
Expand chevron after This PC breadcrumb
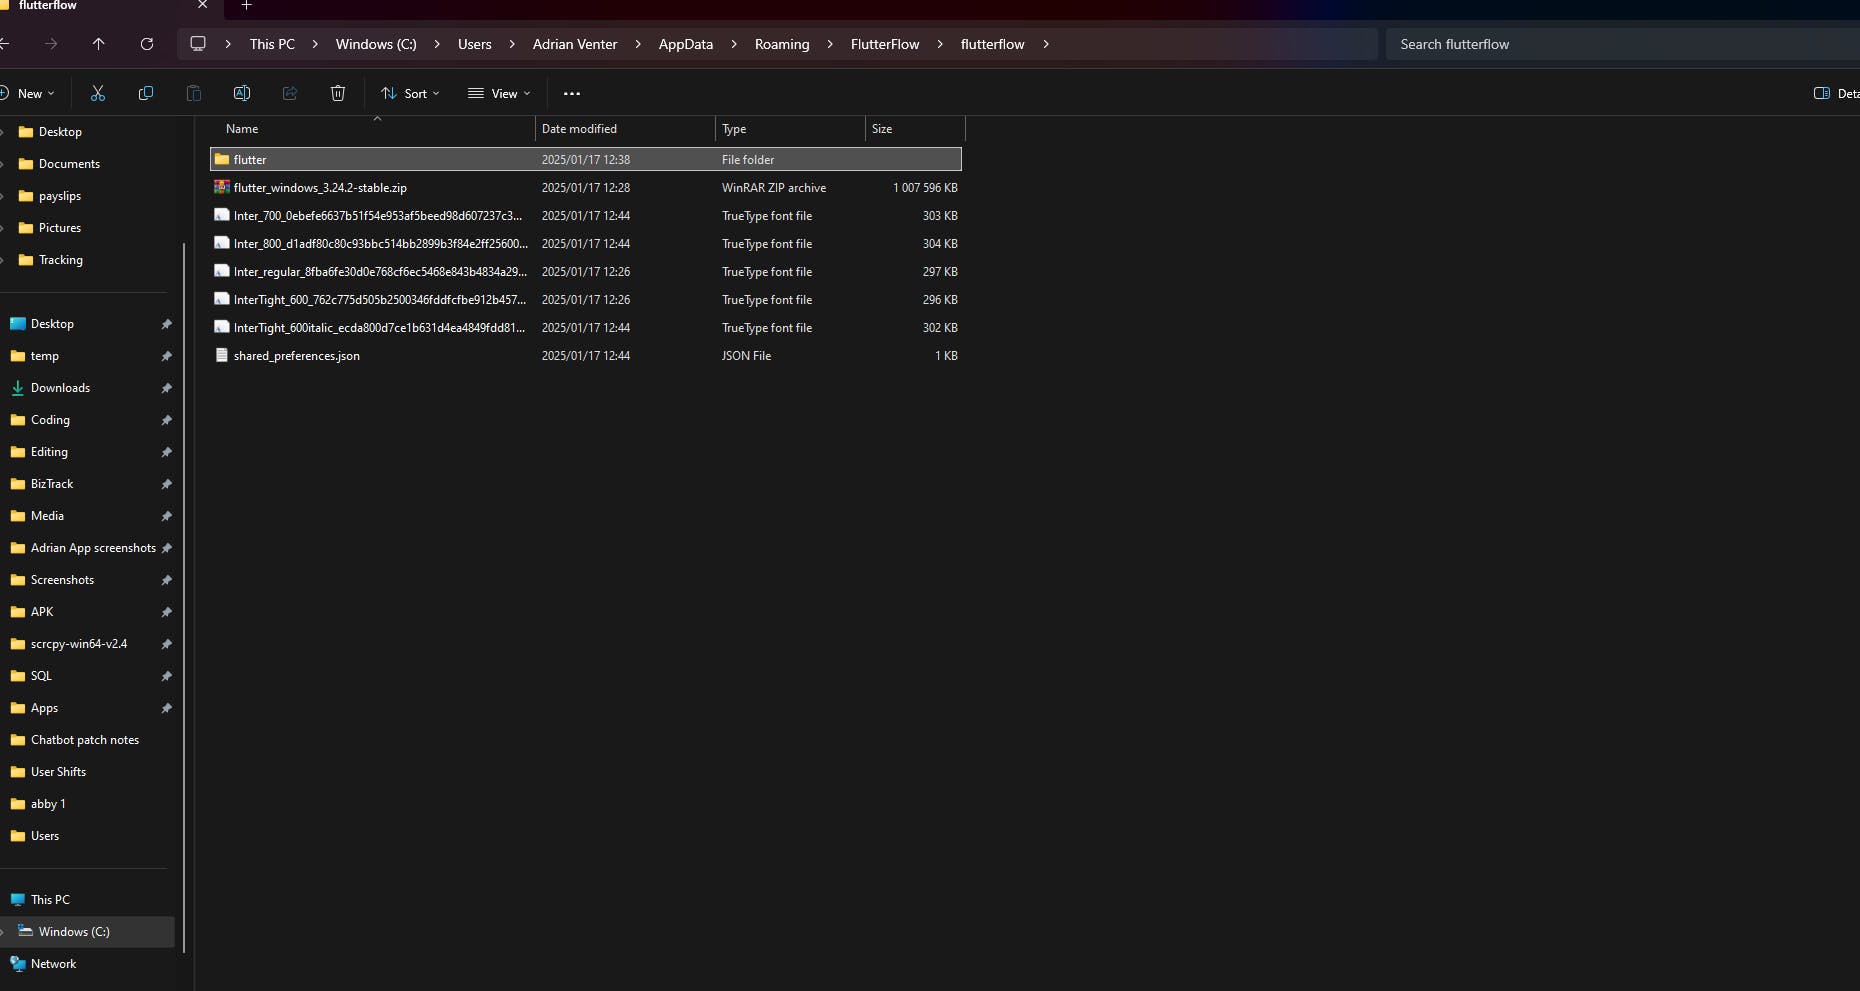pyautogui.click(x=315, y=44)
